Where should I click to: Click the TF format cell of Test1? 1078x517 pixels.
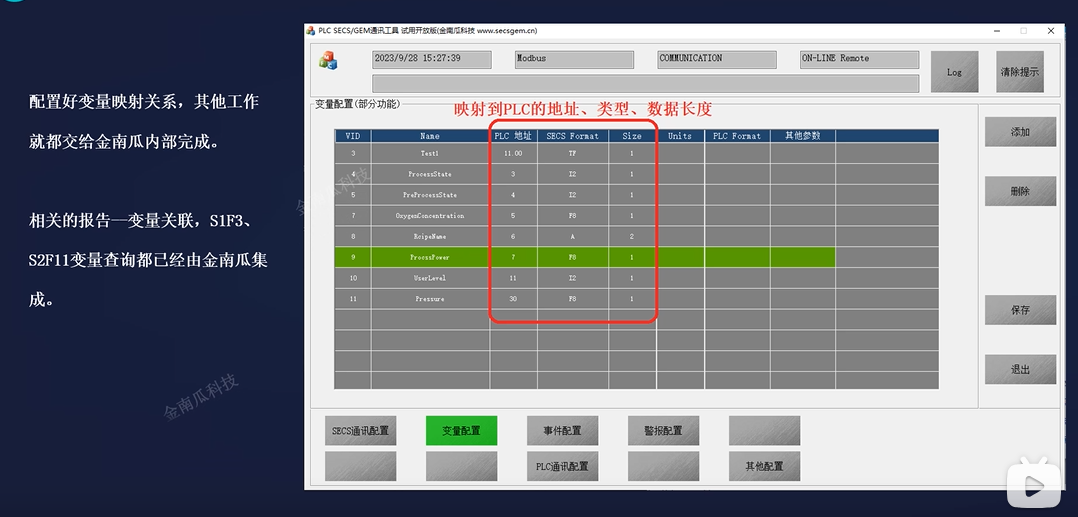[573, 153]
